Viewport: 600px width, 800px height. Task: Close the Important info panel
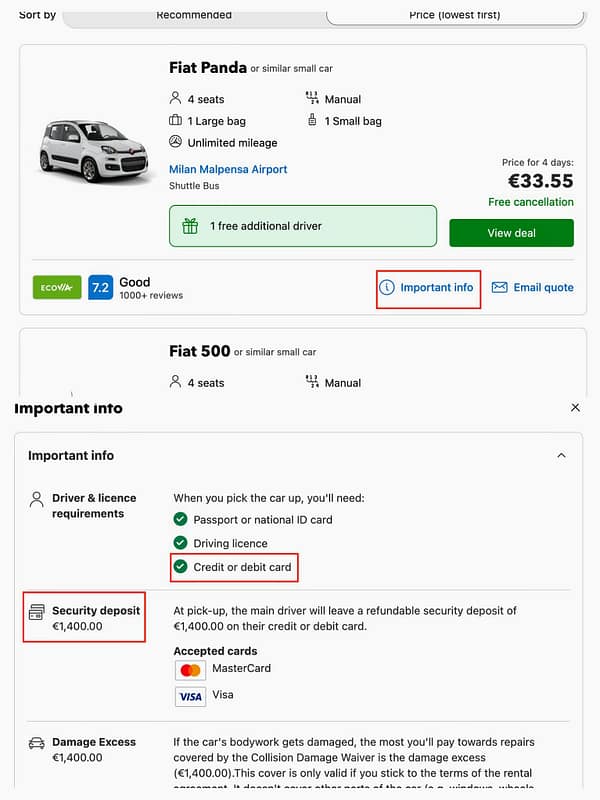pos(575,408)
